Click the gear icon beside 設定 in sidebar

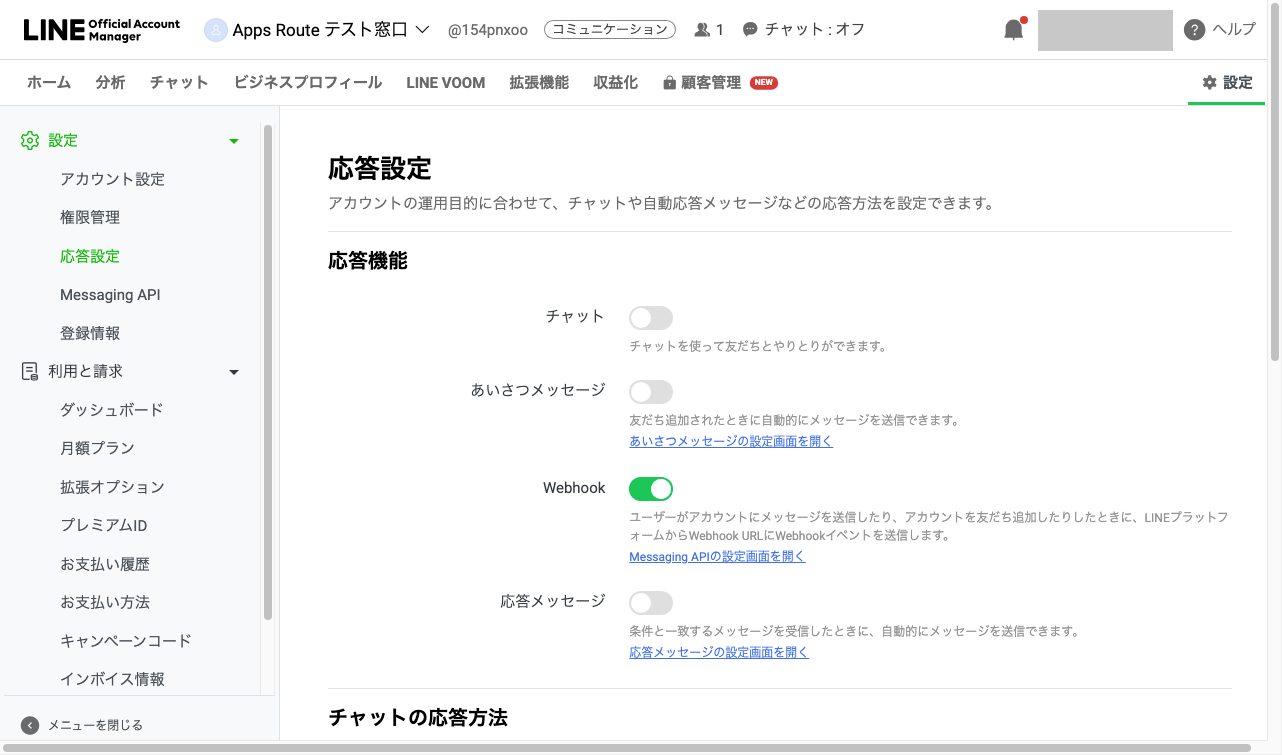[x=30, y=140]
